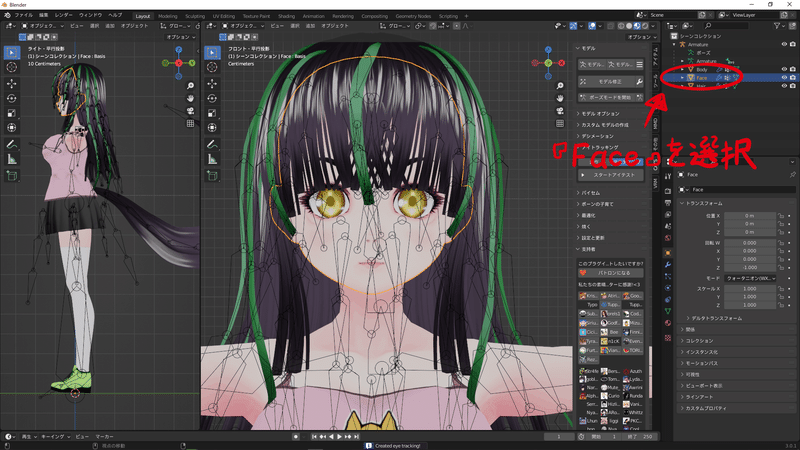Lock scale Z in Transform panel
The image size is (800, 450).
[x=781, y=305]
